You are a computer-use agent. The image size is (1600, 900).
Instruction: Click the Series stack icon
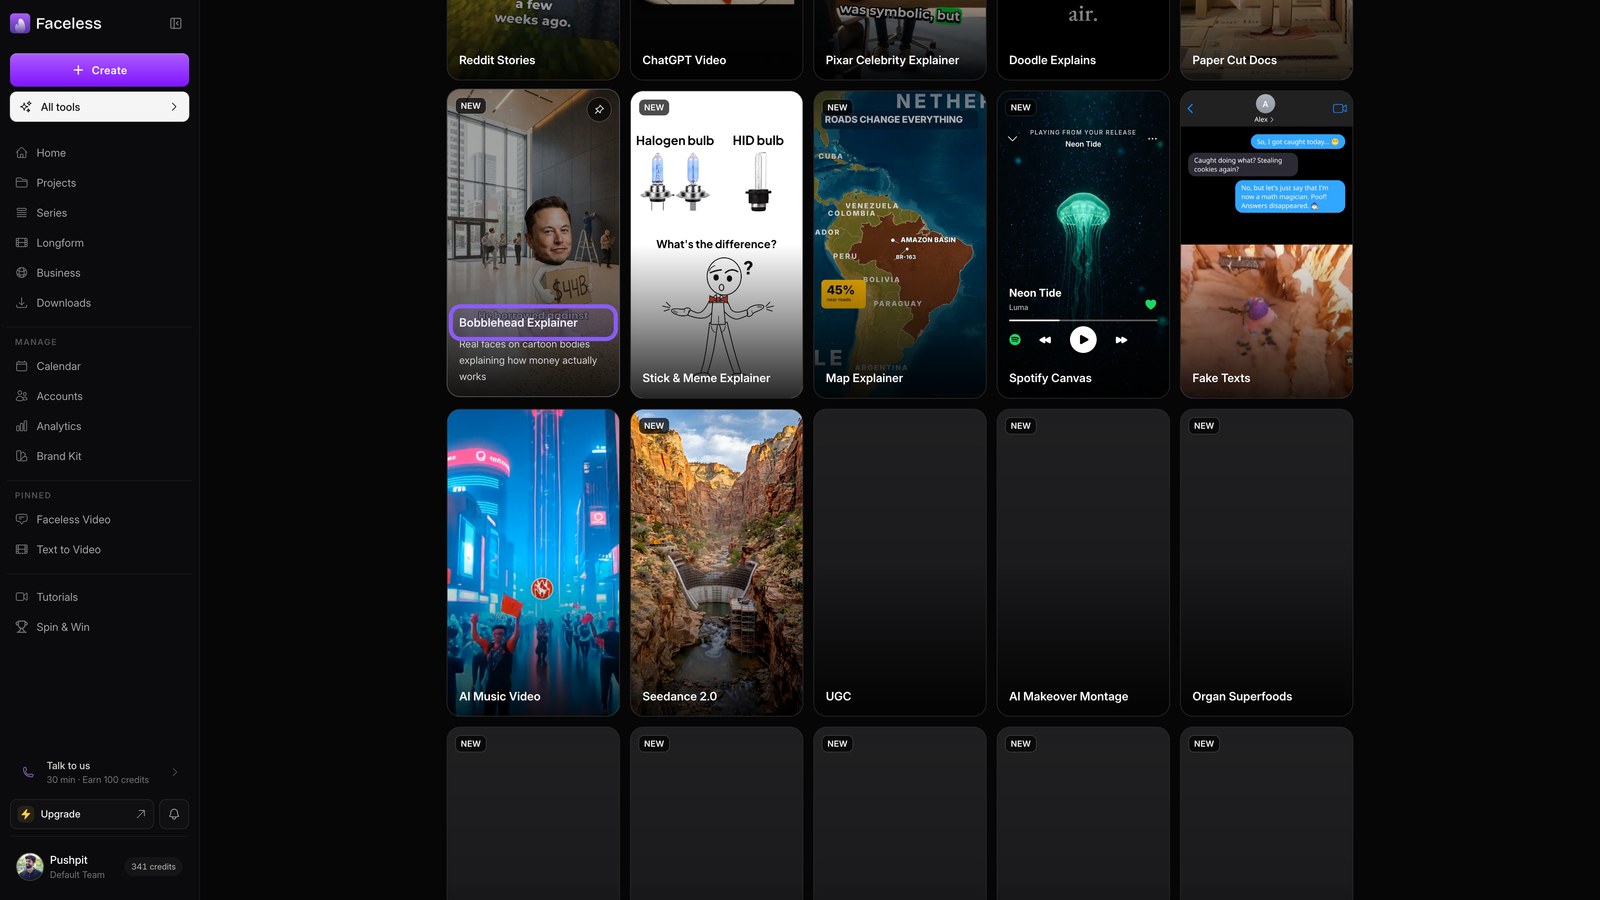tap(22, 213)
